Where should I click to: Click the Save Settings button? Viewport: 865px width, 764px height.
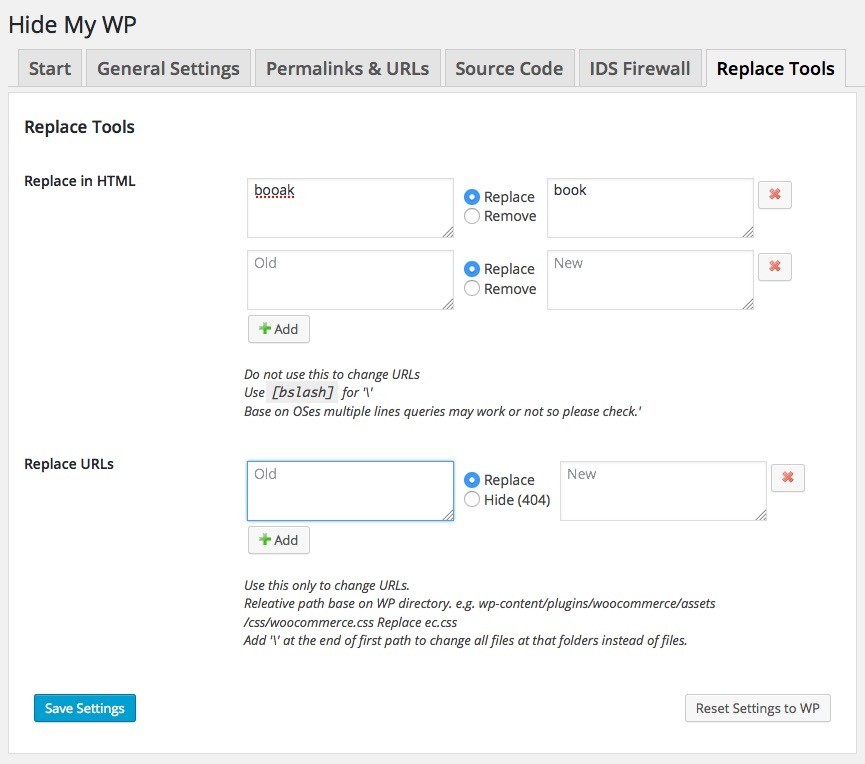85,708
